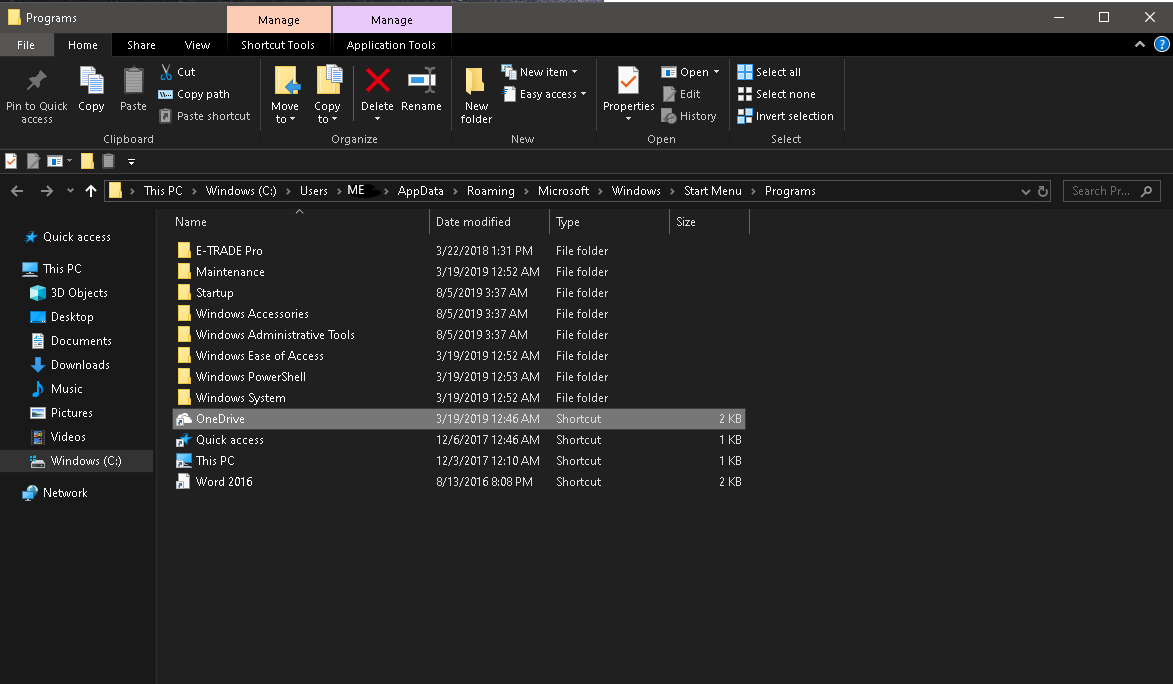This screenshot has width=1173, height=684.
Task: Select the Windows Ease of Access folder
Action: (x=459, y=355)
